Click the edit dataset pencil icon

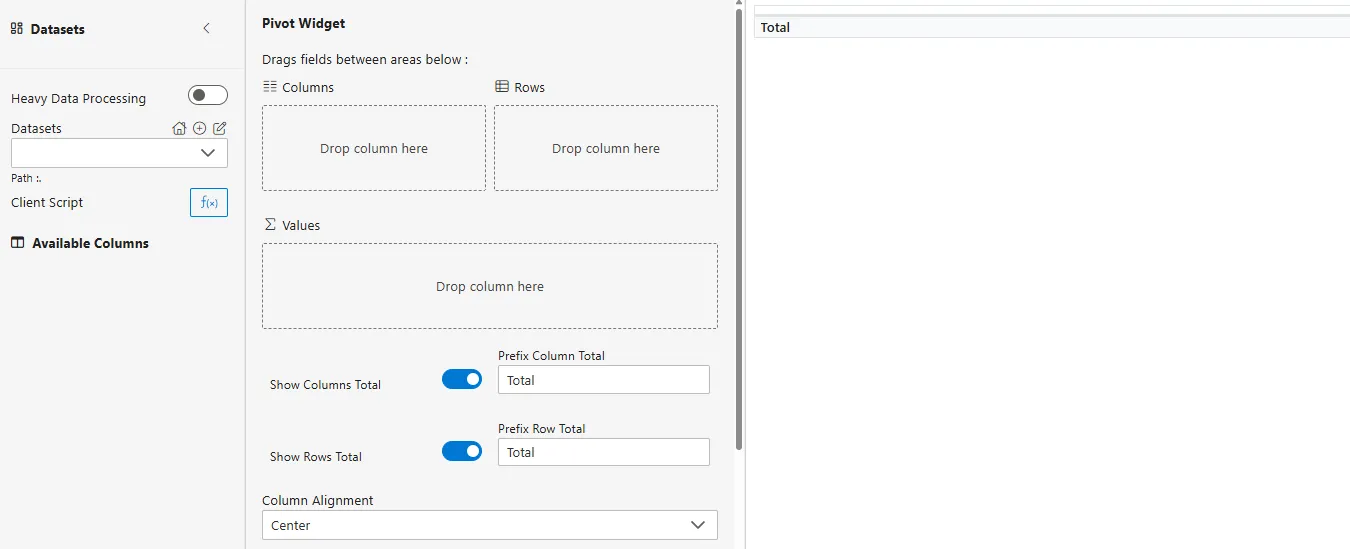point(220,128)
